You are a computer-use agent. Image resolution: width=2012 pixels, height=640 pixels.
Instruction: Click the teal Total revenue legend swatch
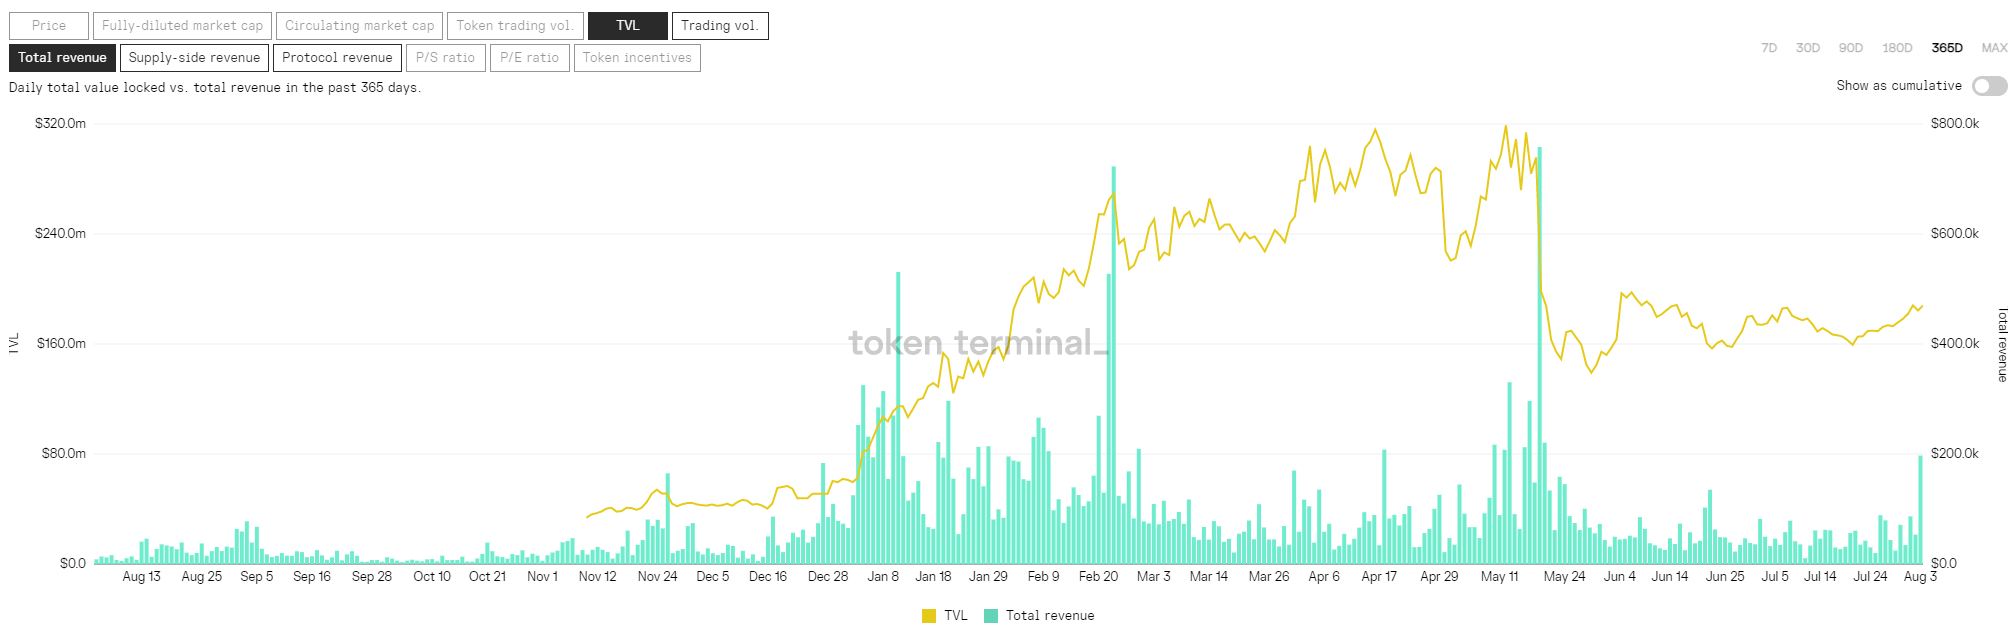click(x=991, y=616)
